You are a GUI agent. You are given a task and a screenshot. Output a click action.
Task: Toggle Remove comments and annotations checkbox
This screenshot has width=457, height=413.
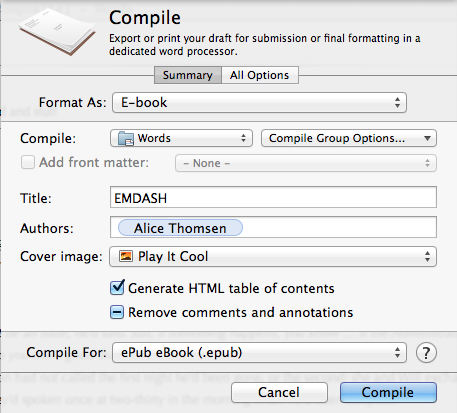(117, 312)
